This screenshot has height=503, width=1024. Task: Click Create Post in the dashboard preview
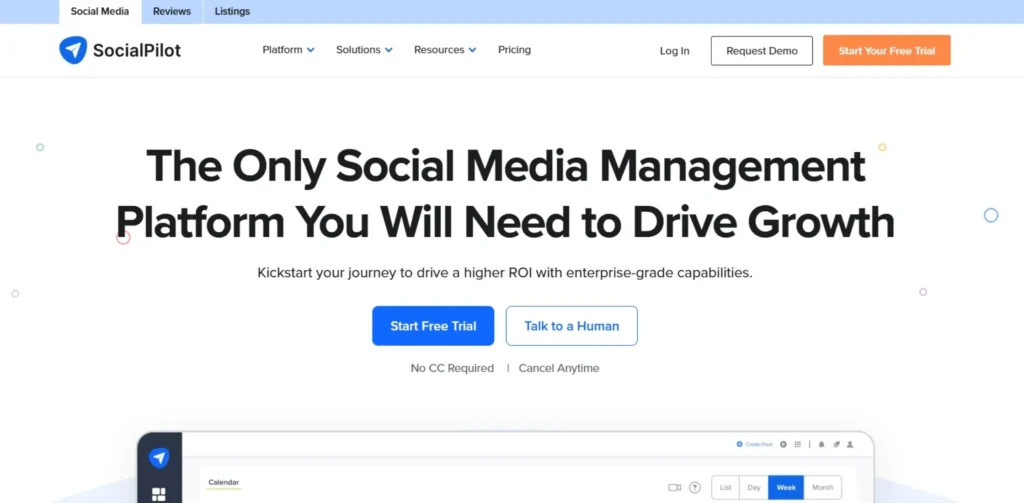(754, 444)
